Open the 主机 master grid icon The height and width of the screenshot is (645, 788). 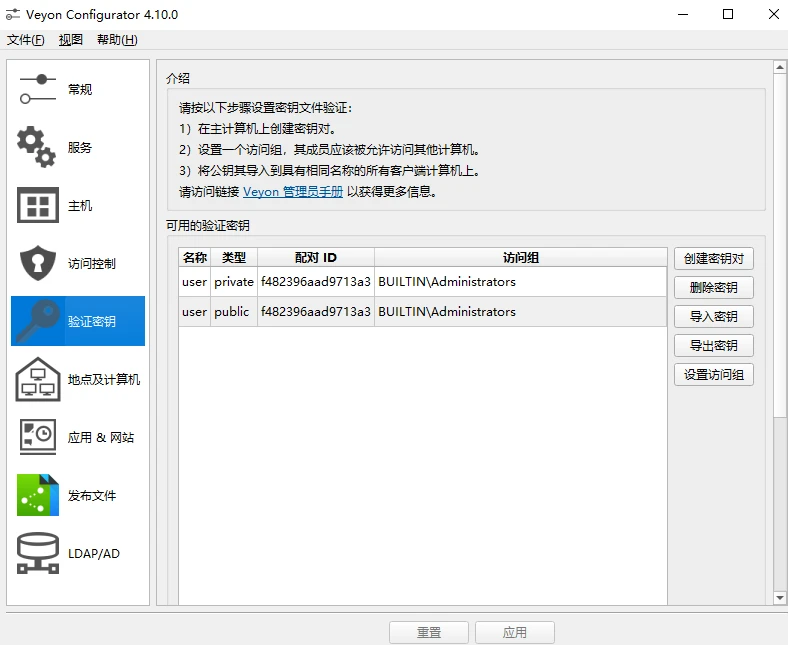(x=38, y=205)
